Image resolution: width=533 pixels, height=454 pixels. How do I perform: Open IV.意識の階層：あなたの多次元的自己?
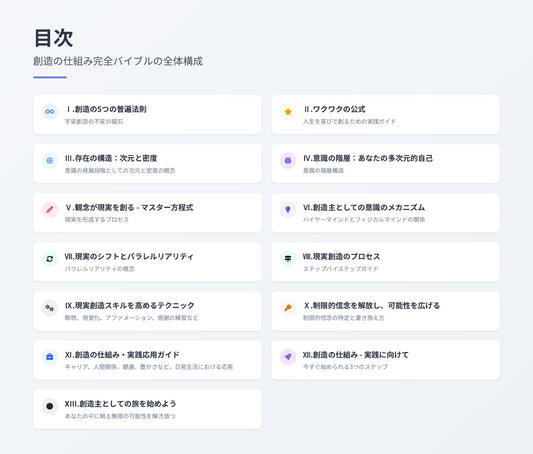(385, 163)
